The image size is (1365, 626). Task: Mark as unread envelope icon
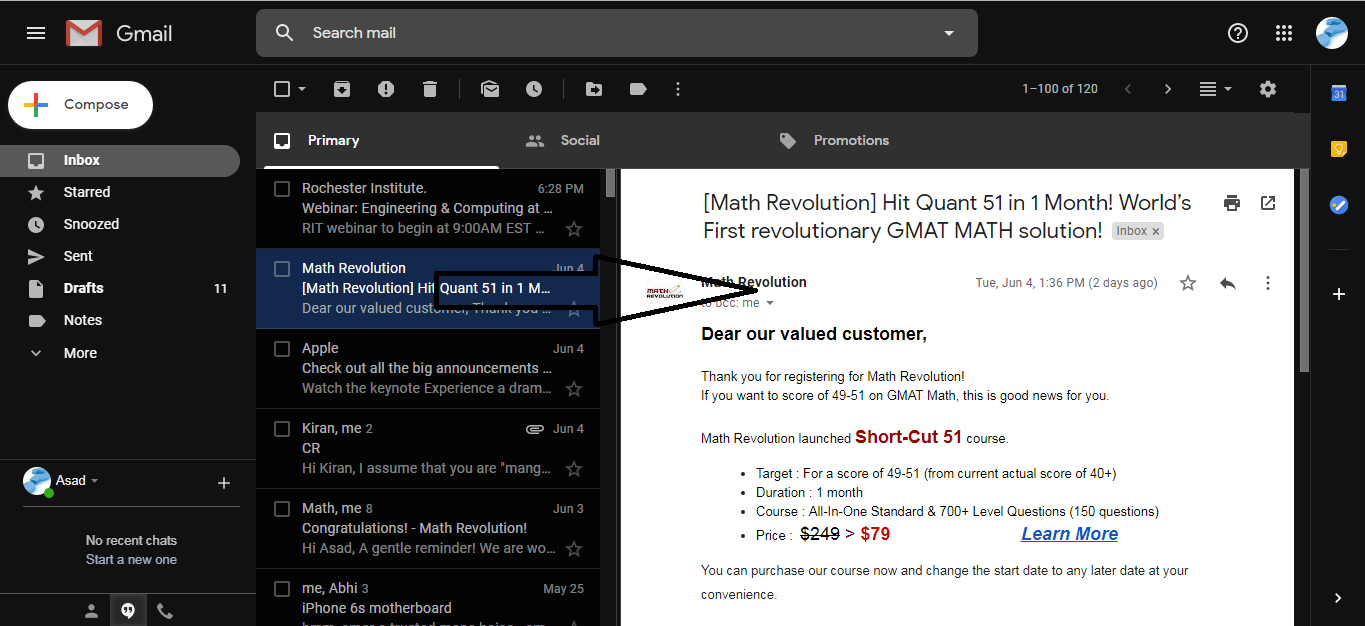click(490, 89)
